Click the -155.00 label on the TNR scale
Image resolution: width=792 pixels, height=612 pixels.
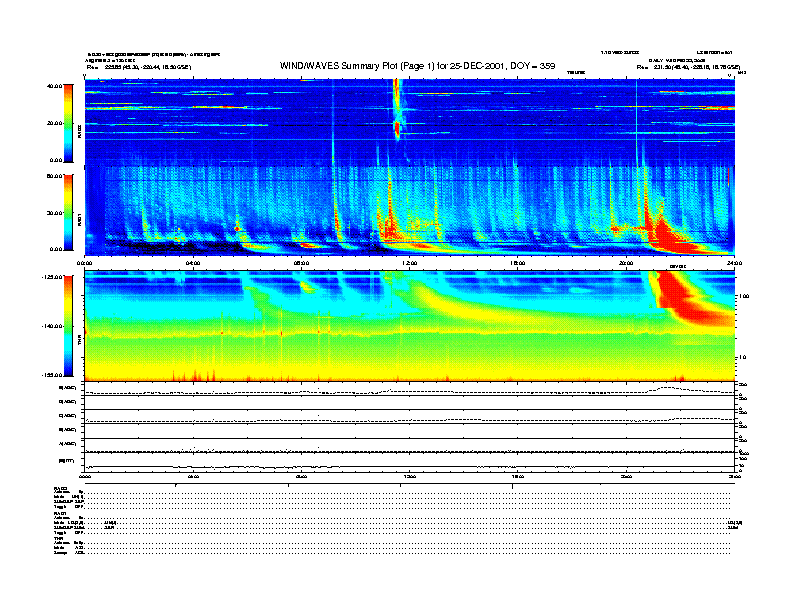tap(51, 375)
